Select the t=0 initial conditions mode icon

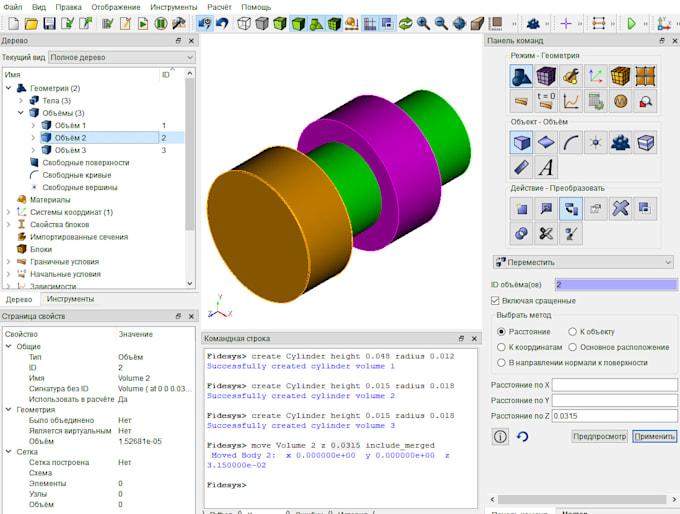[546, 101]
